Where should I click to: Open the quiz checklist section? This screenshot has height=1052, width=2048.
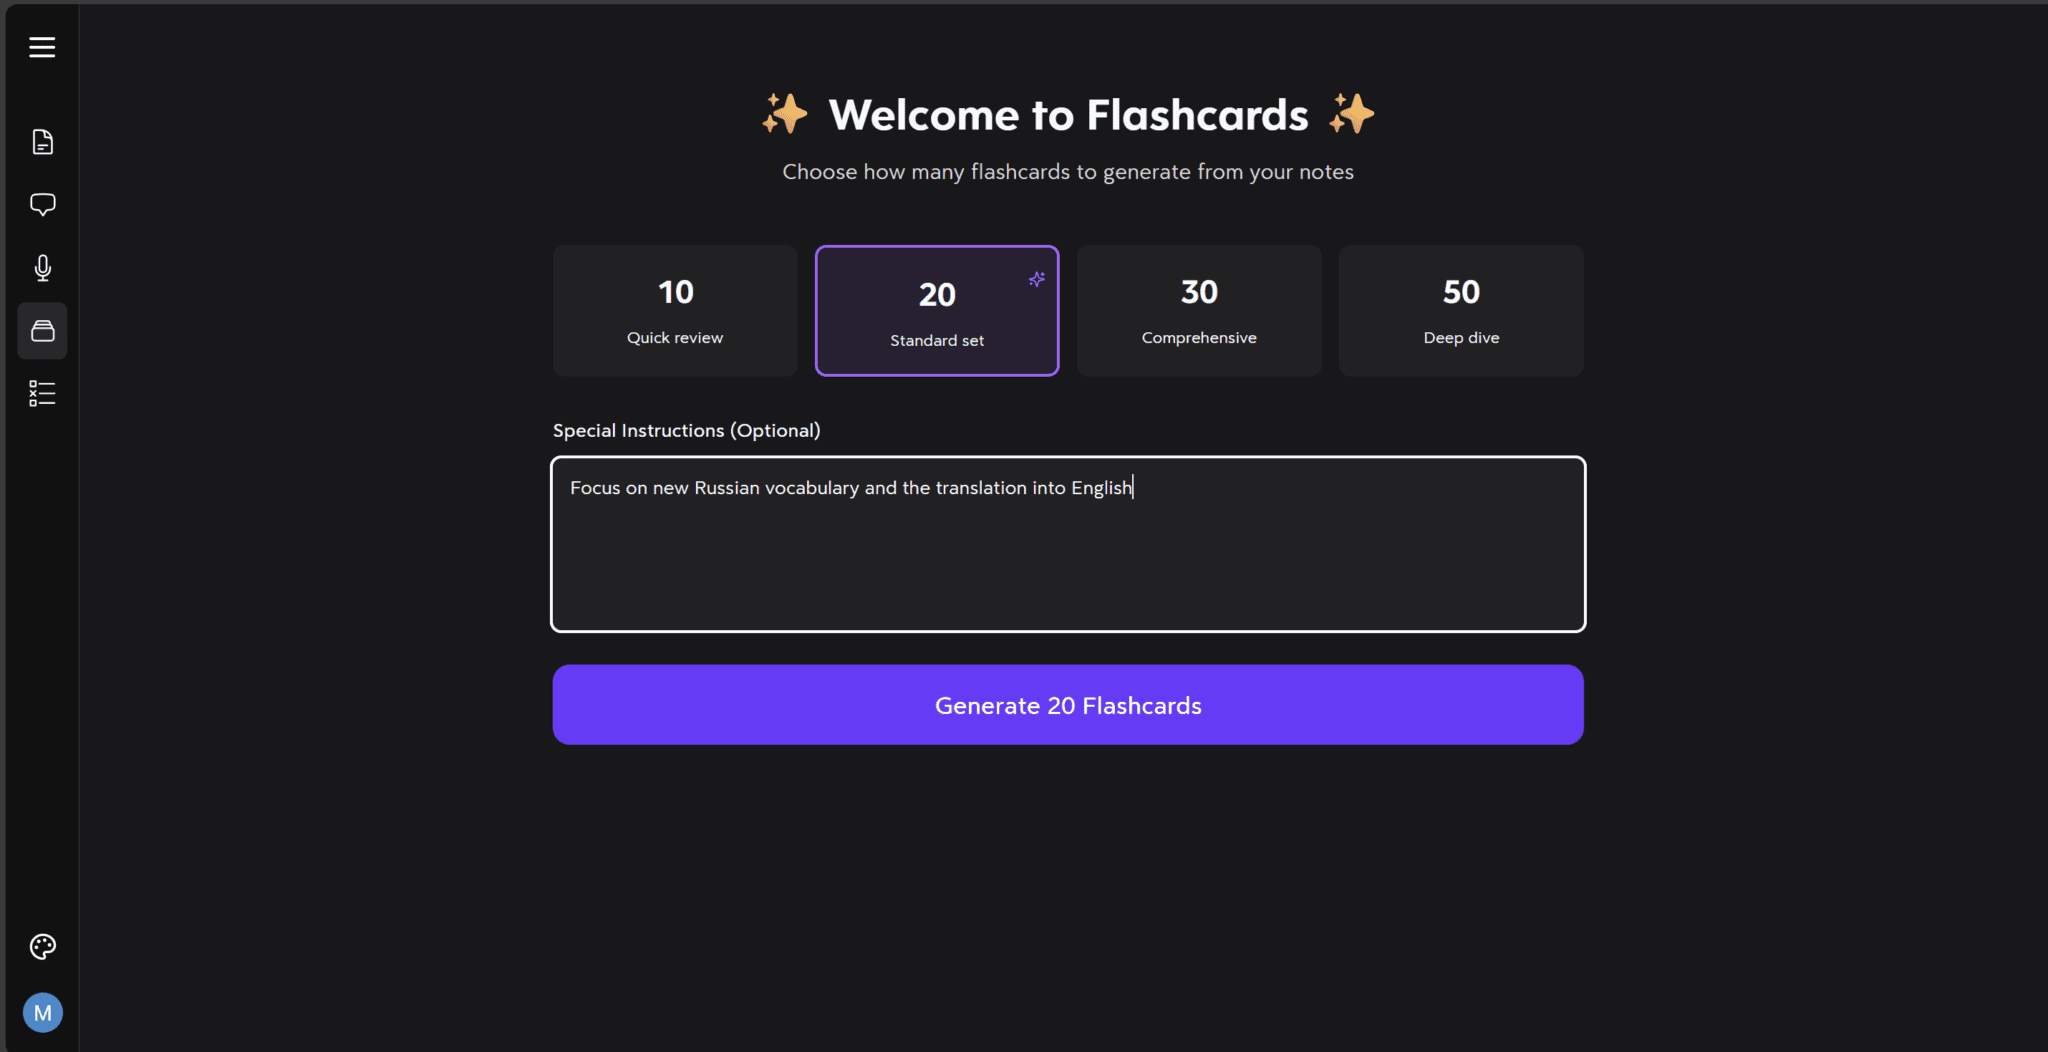[42, 392]
